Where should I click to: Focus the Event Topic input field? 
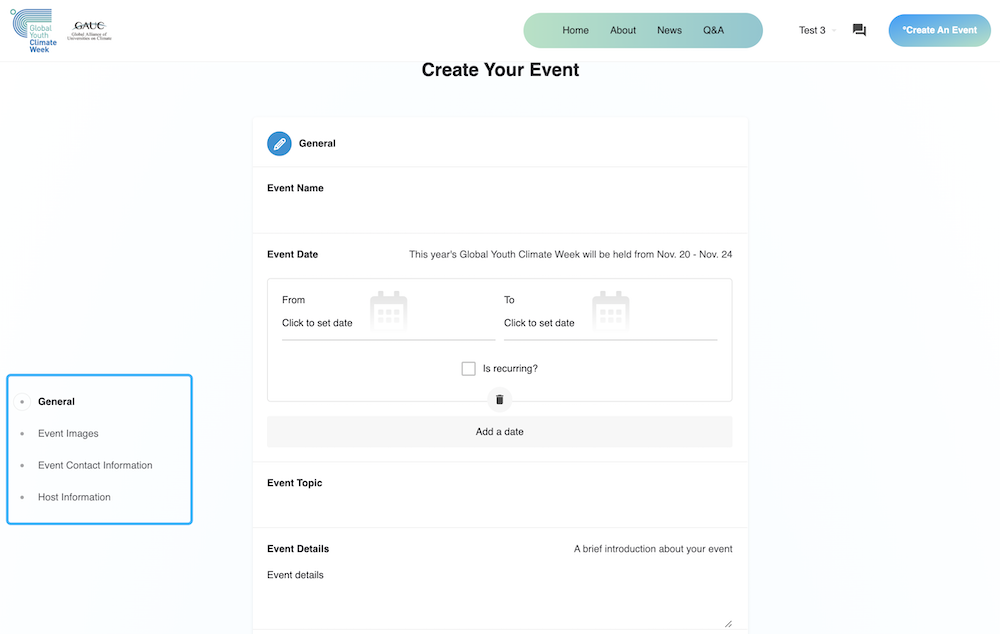(499, 508)
